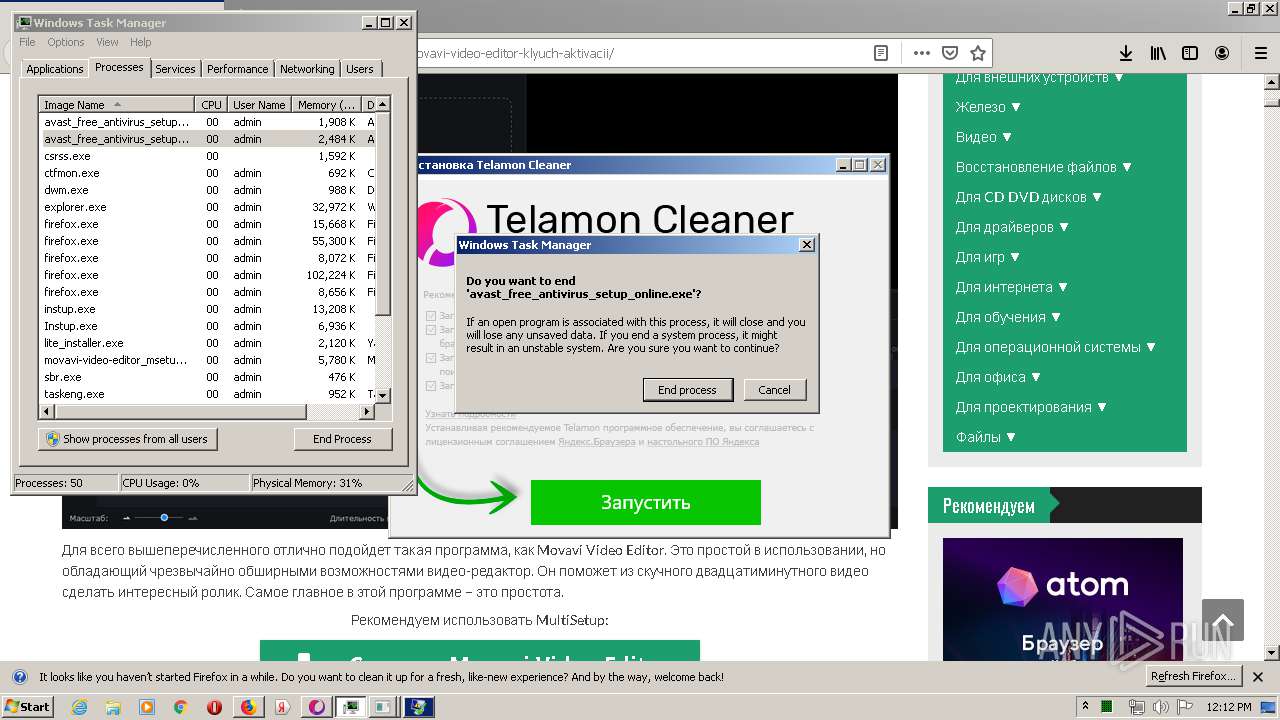Launch Opera from taskbar
The height and width of the screenshot is (720, 1280).
[215, 707]
